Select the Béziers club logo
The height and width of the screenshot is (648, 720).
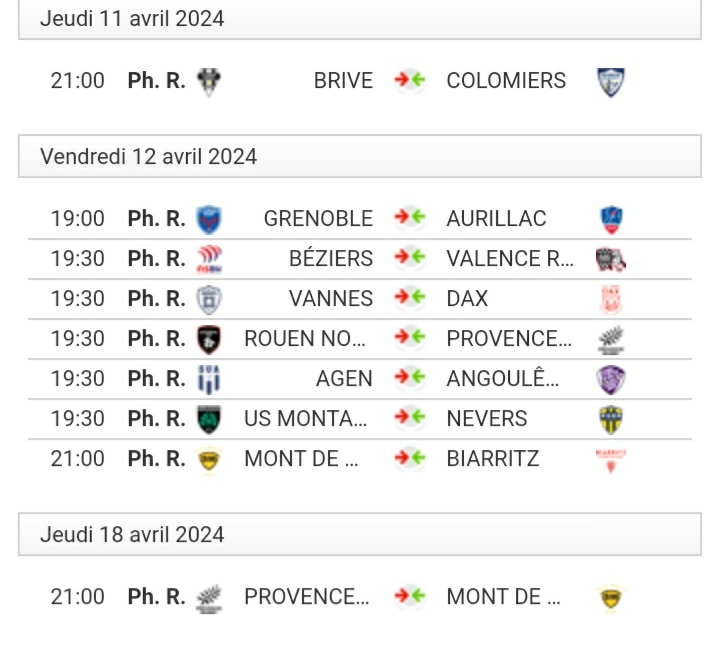click(209, 259)
